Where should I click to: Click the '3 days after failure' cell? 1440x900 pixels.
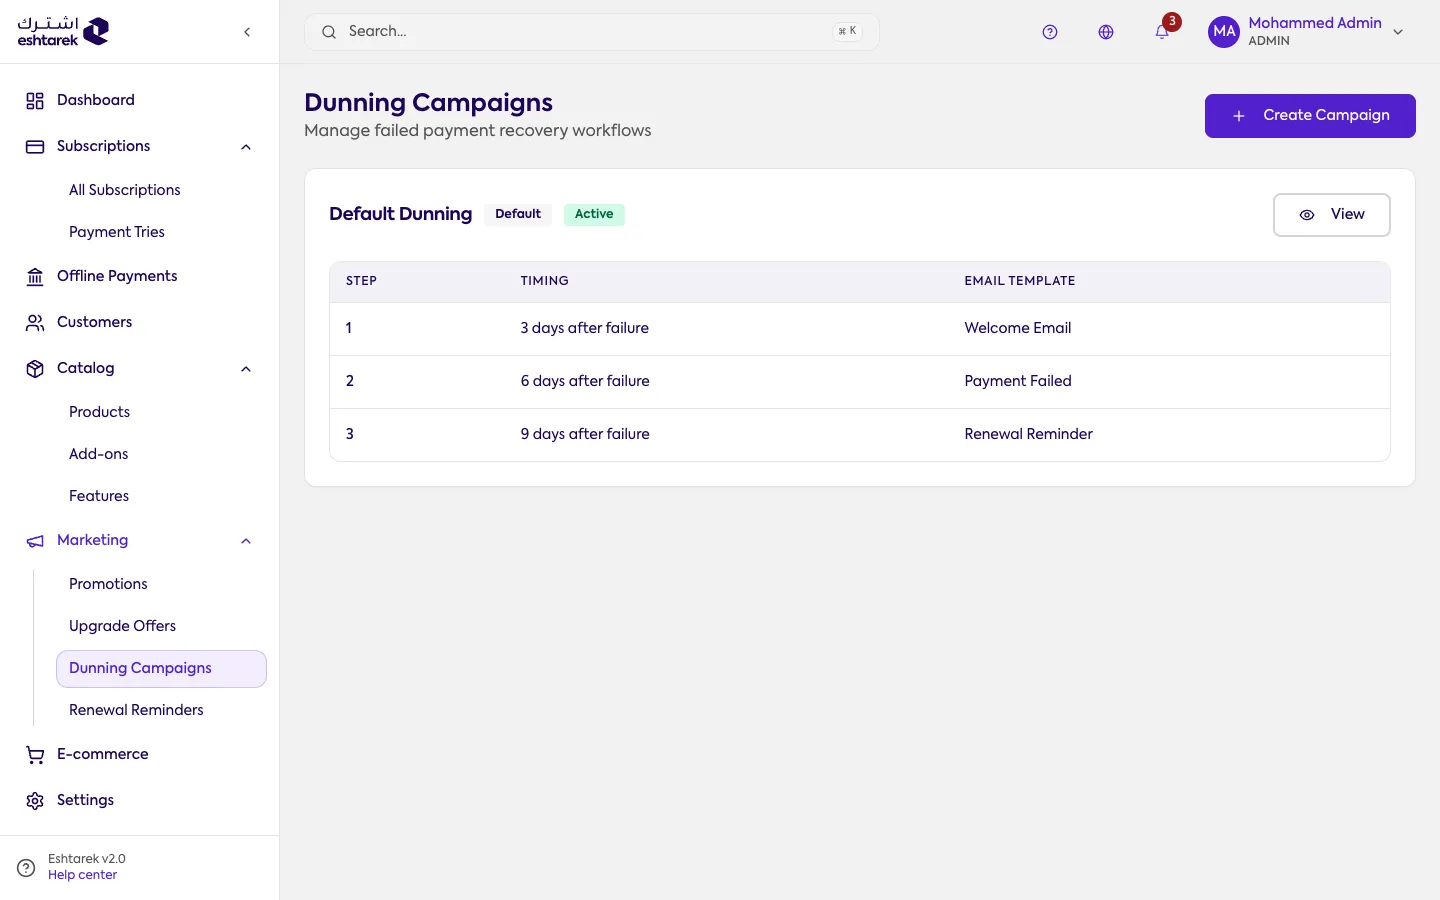[584, 328]
